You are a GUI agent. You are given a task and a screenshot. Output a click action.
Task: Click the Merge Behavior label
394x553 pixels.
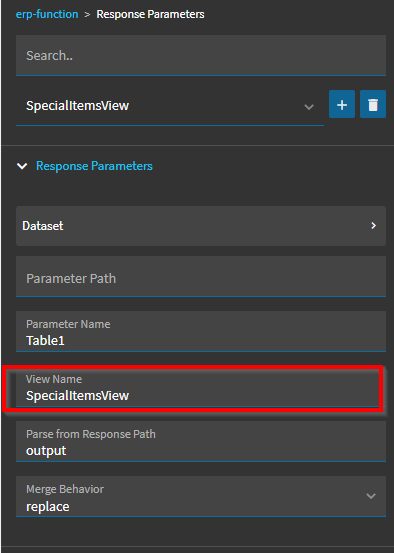coord(65,489)
